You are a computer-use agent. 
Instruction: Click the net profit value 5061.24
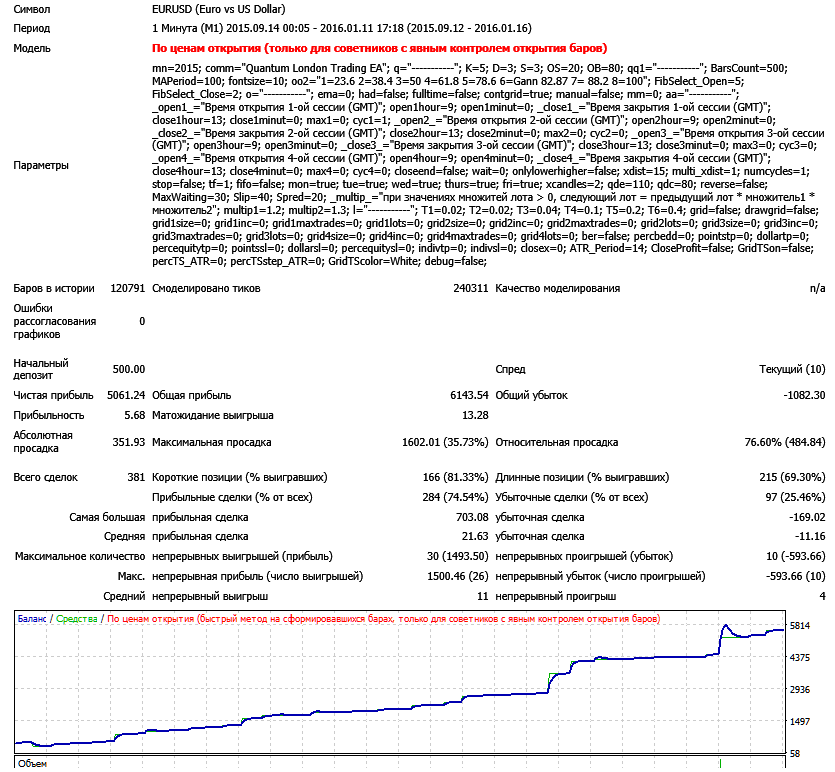(x=126, y=396)
